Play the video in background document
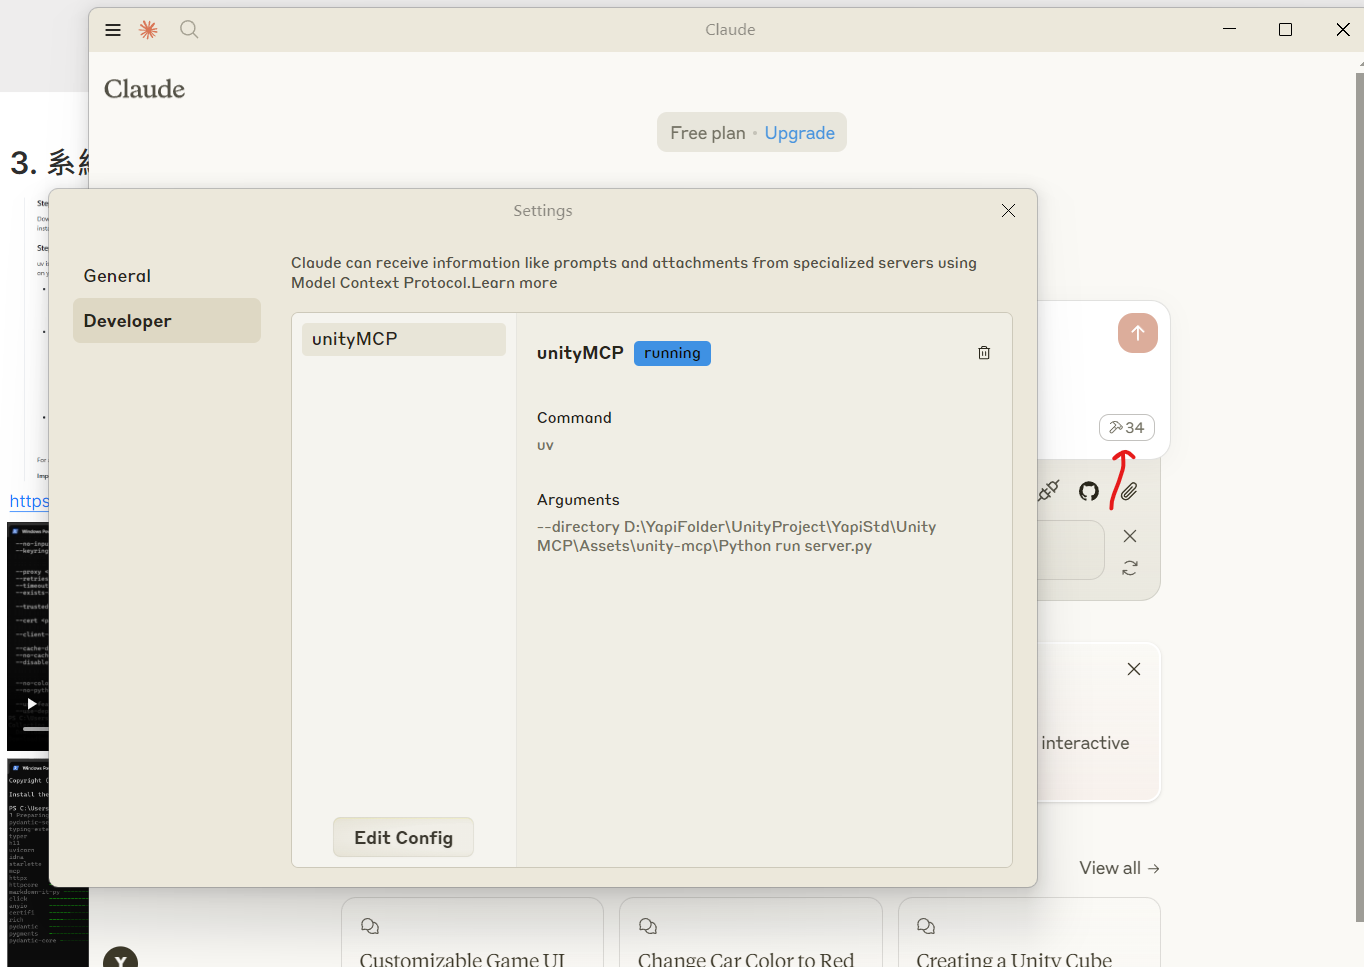This screenshot has height=967, width=1364. (x=32, y=704)
